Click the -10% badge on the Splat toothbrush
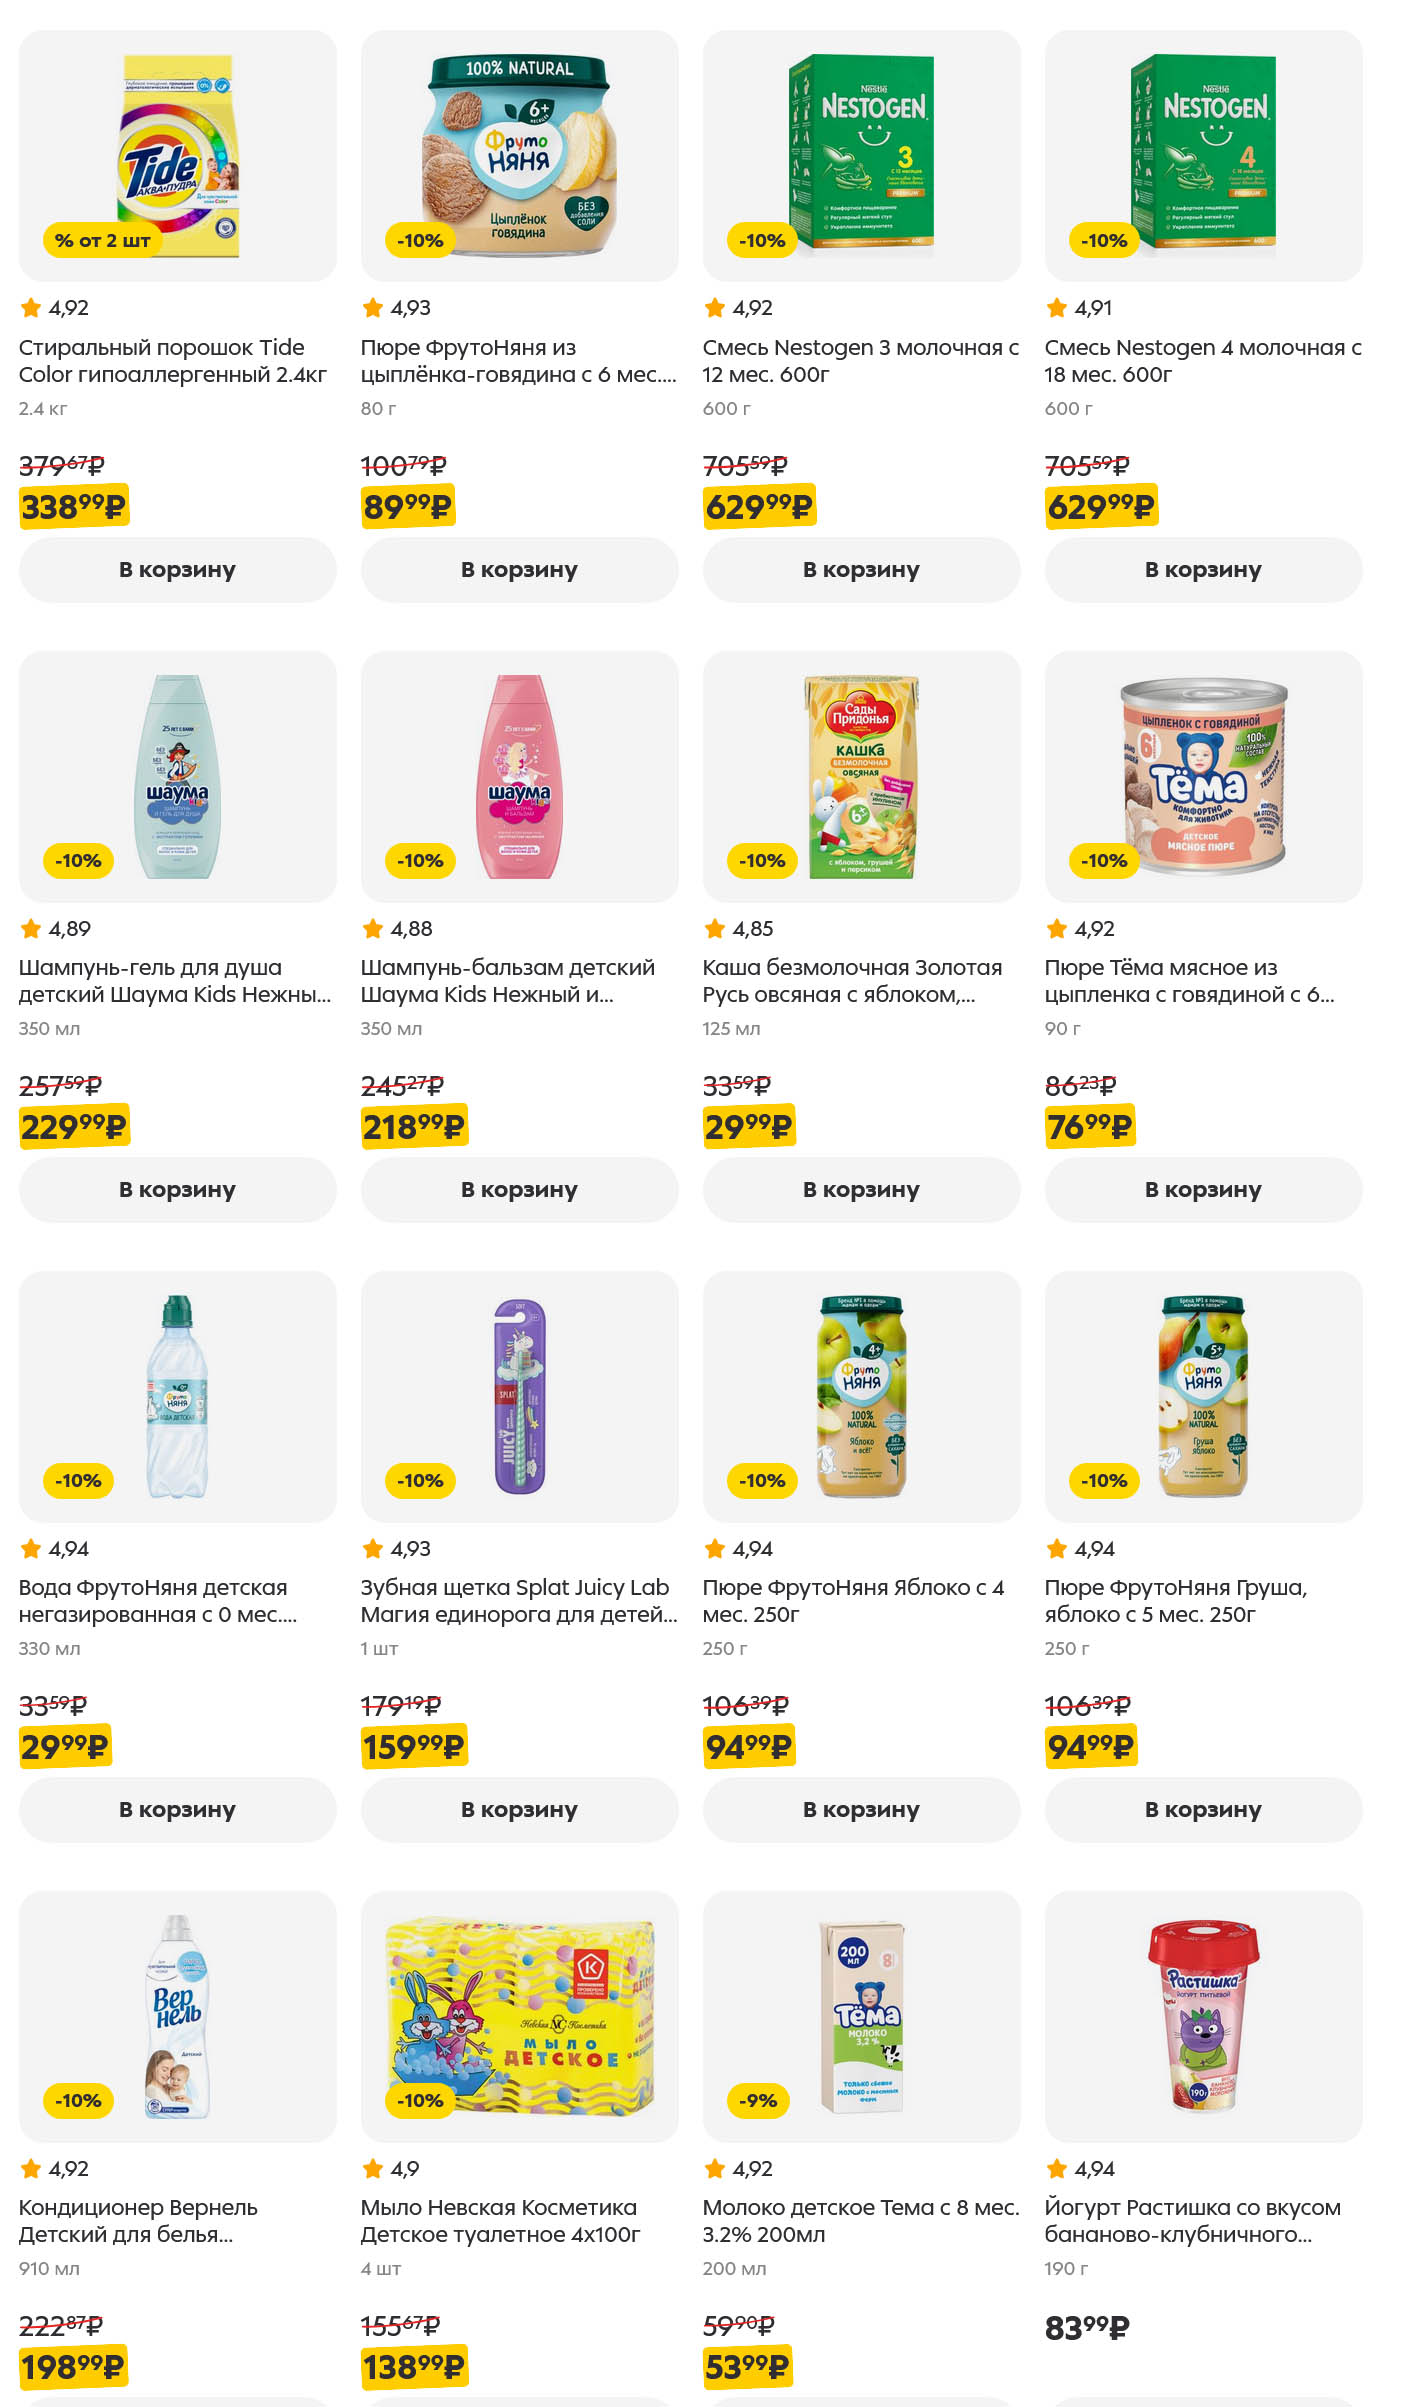Viewport: 1408px width, 2407px height. point(420,1481)
